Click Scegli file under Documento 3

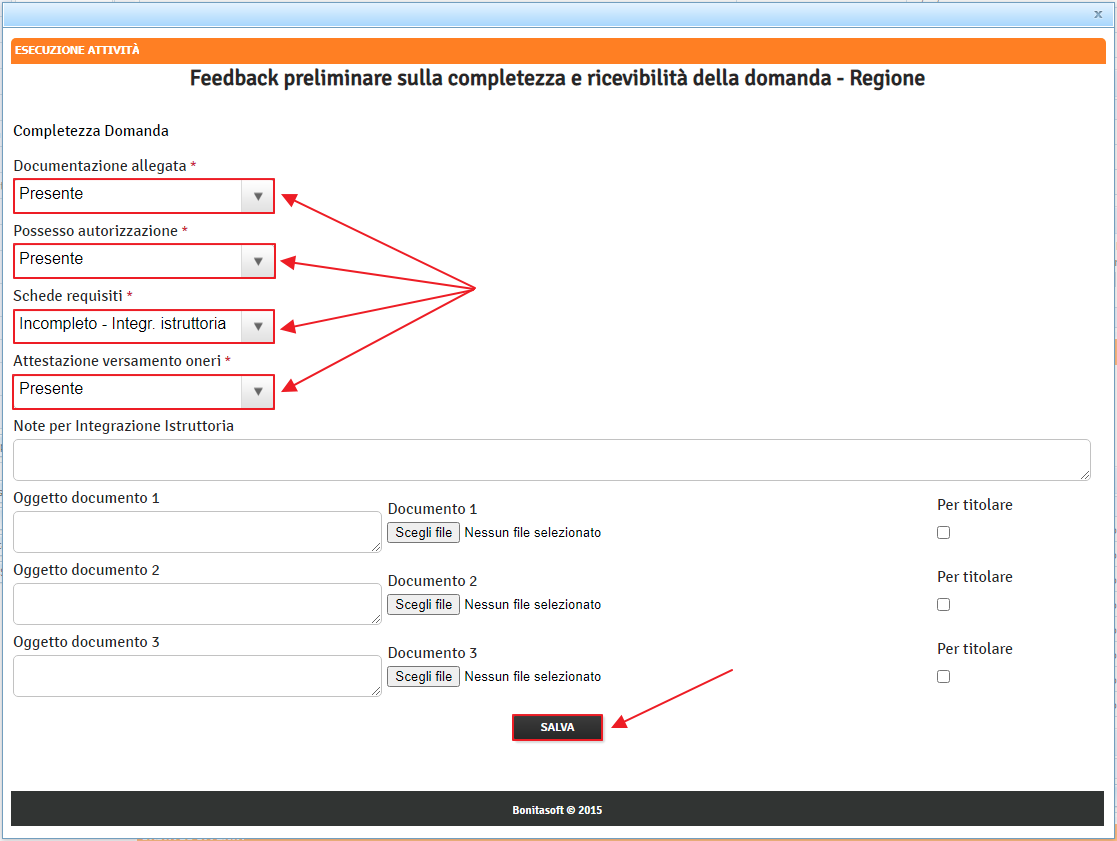pos(423,677)
